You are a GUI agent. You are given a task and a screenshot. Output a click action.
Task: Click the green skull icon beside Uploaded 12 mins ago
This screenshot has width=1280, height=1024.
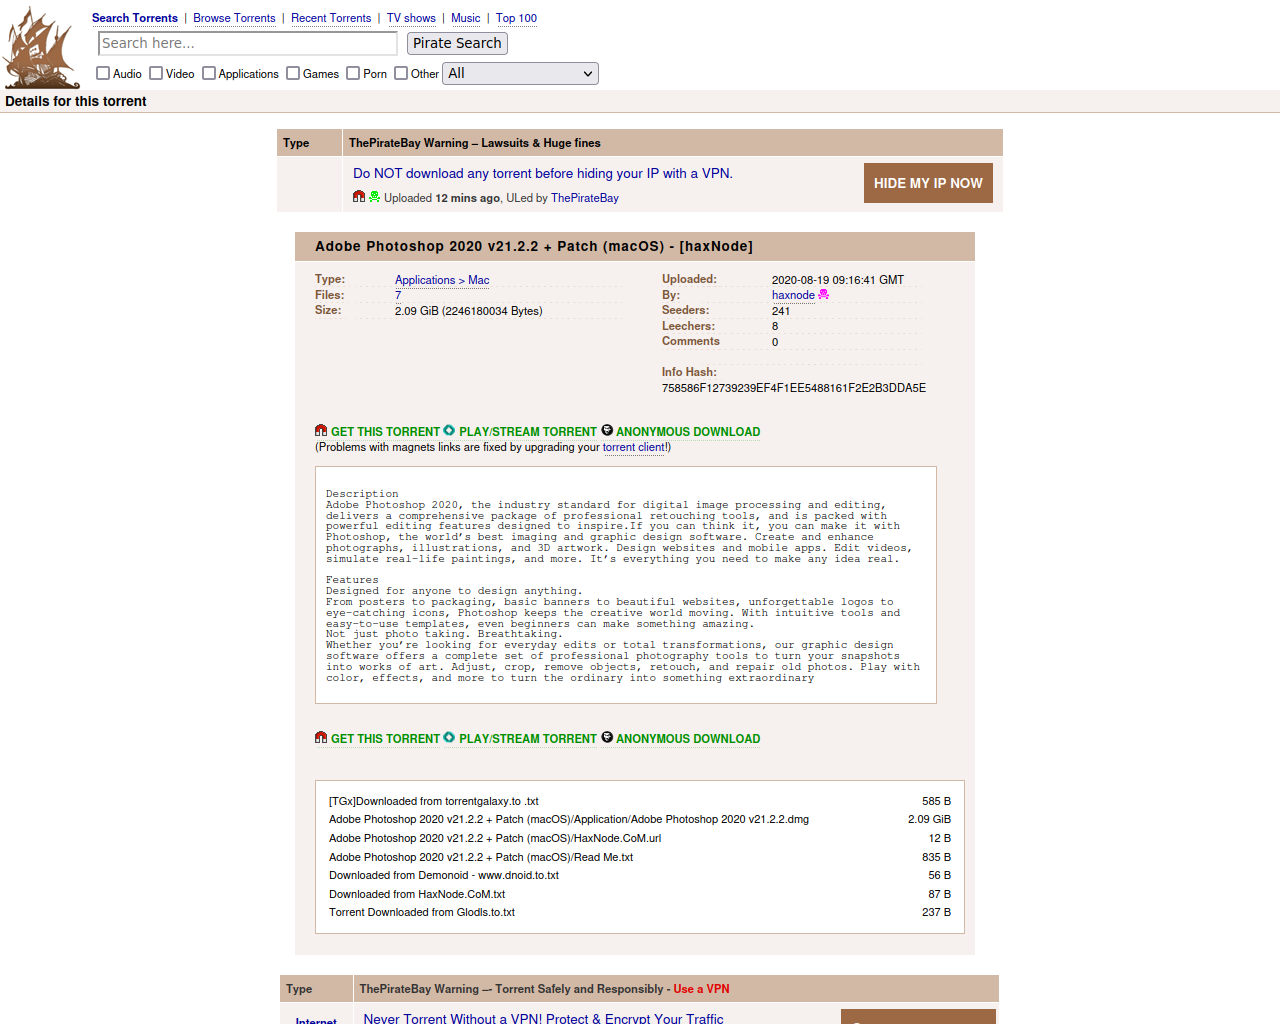coord(374,197)
